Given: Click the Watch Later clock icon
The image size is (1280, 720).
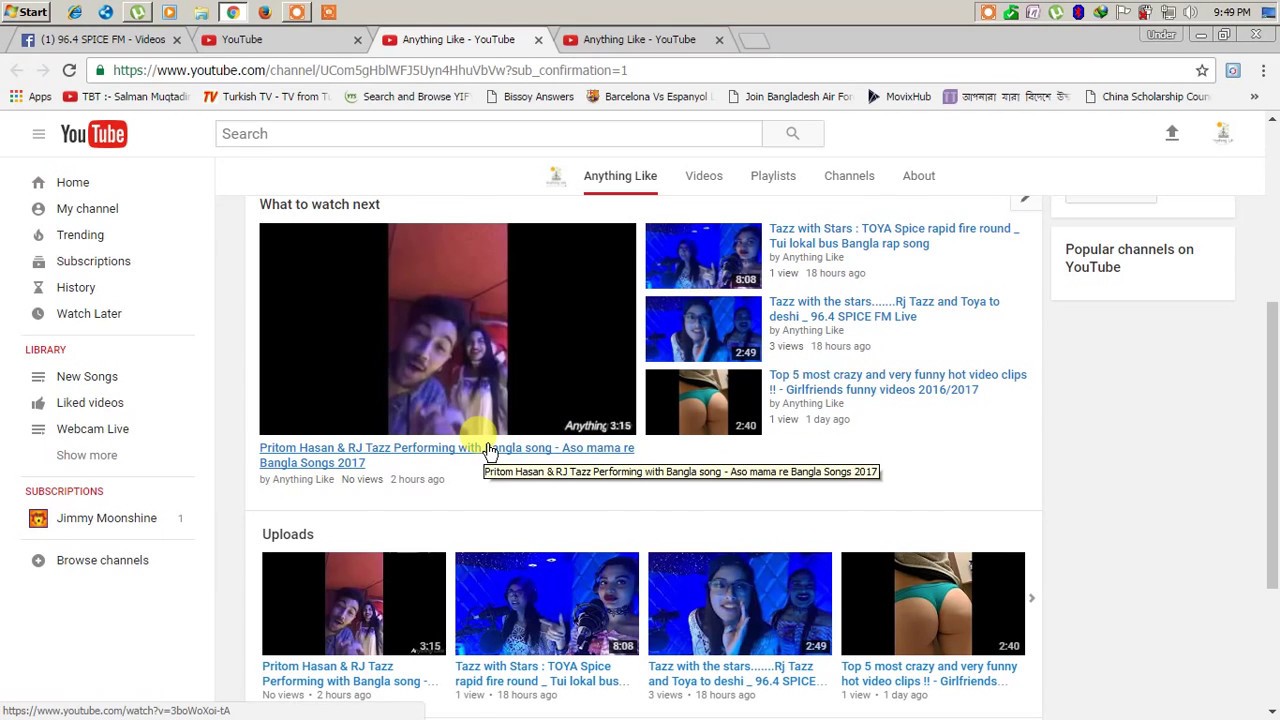Looking at the screenshot, I should (38, 314).
